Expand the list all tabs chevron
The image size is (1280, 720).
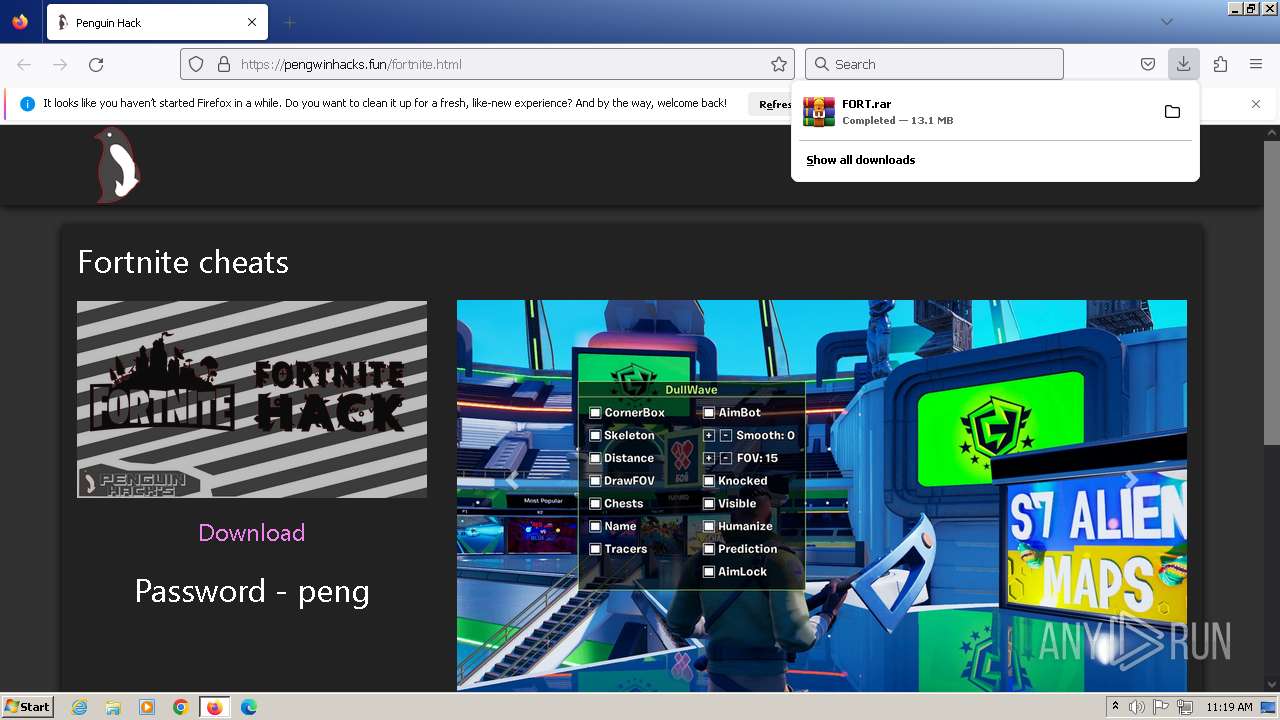1167,22
